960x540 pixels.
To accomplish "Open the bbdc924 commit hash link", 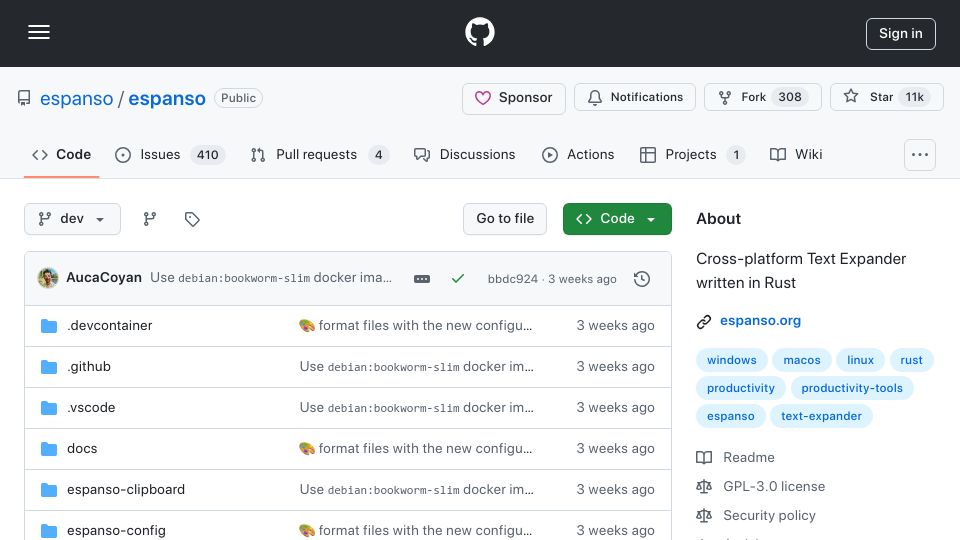I will pyautogui.click(x=512, y=279).
